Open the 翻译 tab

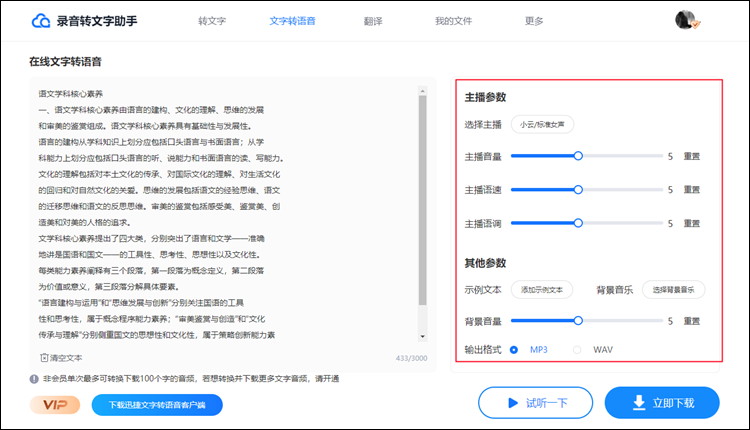[373, 21]
